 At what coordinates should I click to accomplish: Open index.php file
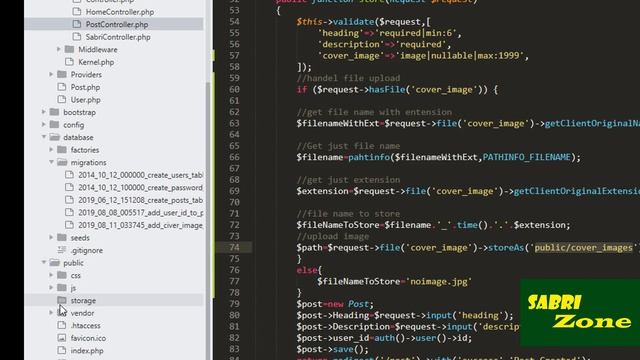coord(87,351)
